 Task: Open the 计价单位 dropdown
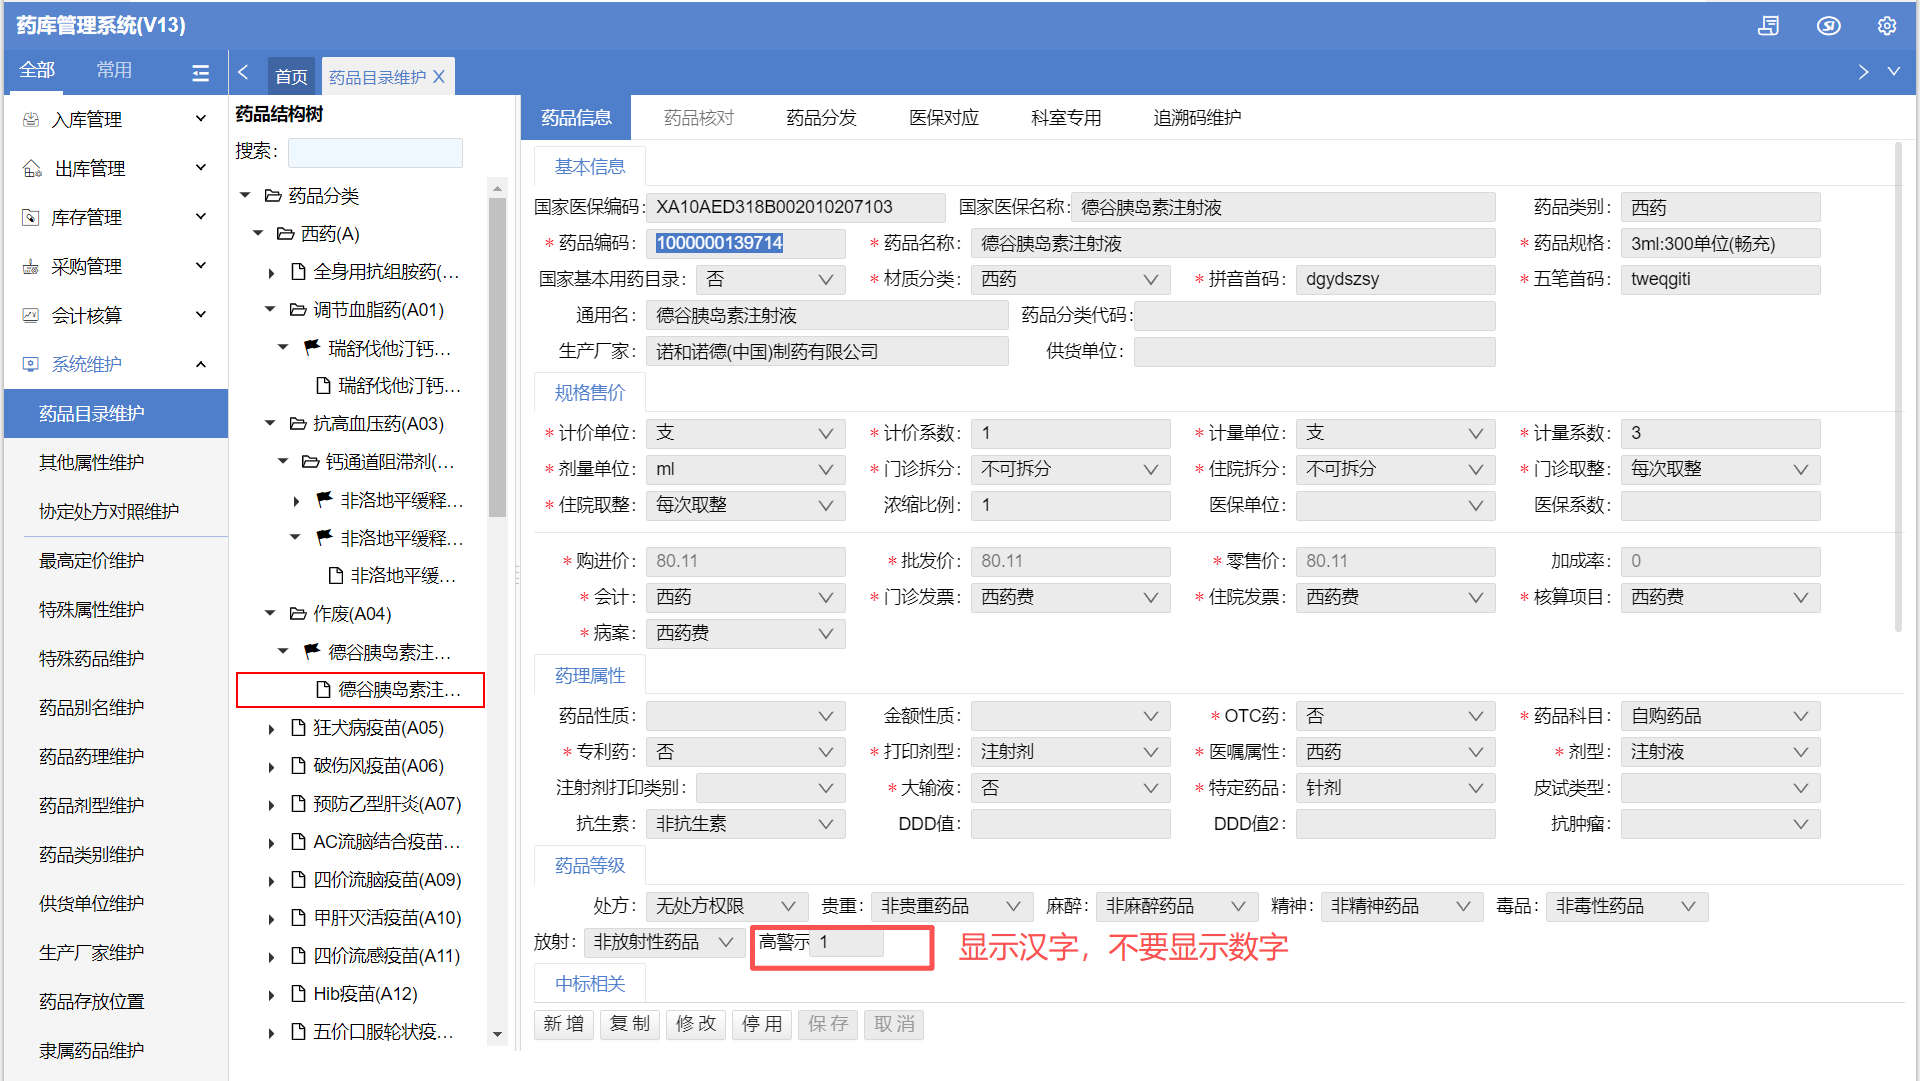[x=825, y=433]
